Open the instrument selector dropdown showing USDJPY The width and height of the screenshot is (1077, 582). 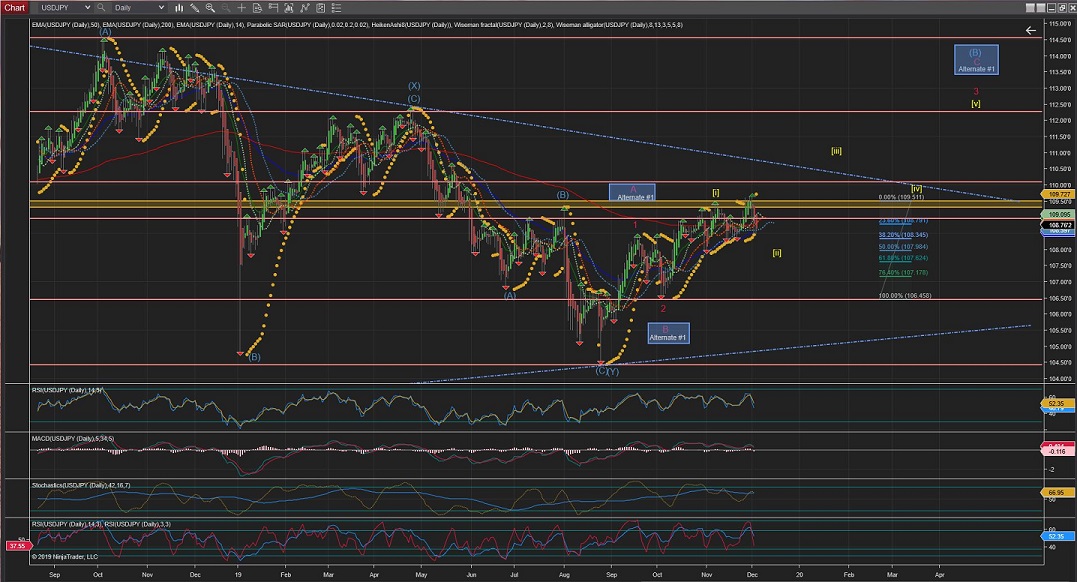[65, 8]
